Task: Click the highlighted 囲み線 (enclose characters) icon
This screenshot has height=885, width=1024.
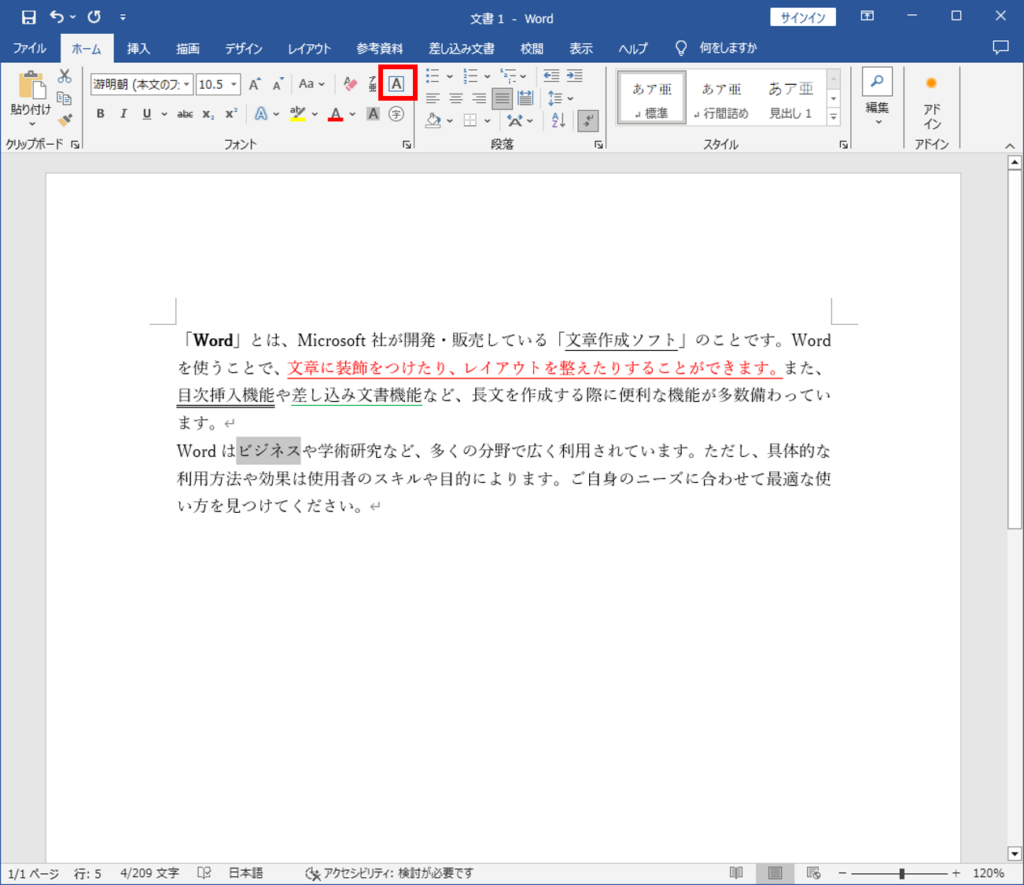Action: (x=396, y=84)
